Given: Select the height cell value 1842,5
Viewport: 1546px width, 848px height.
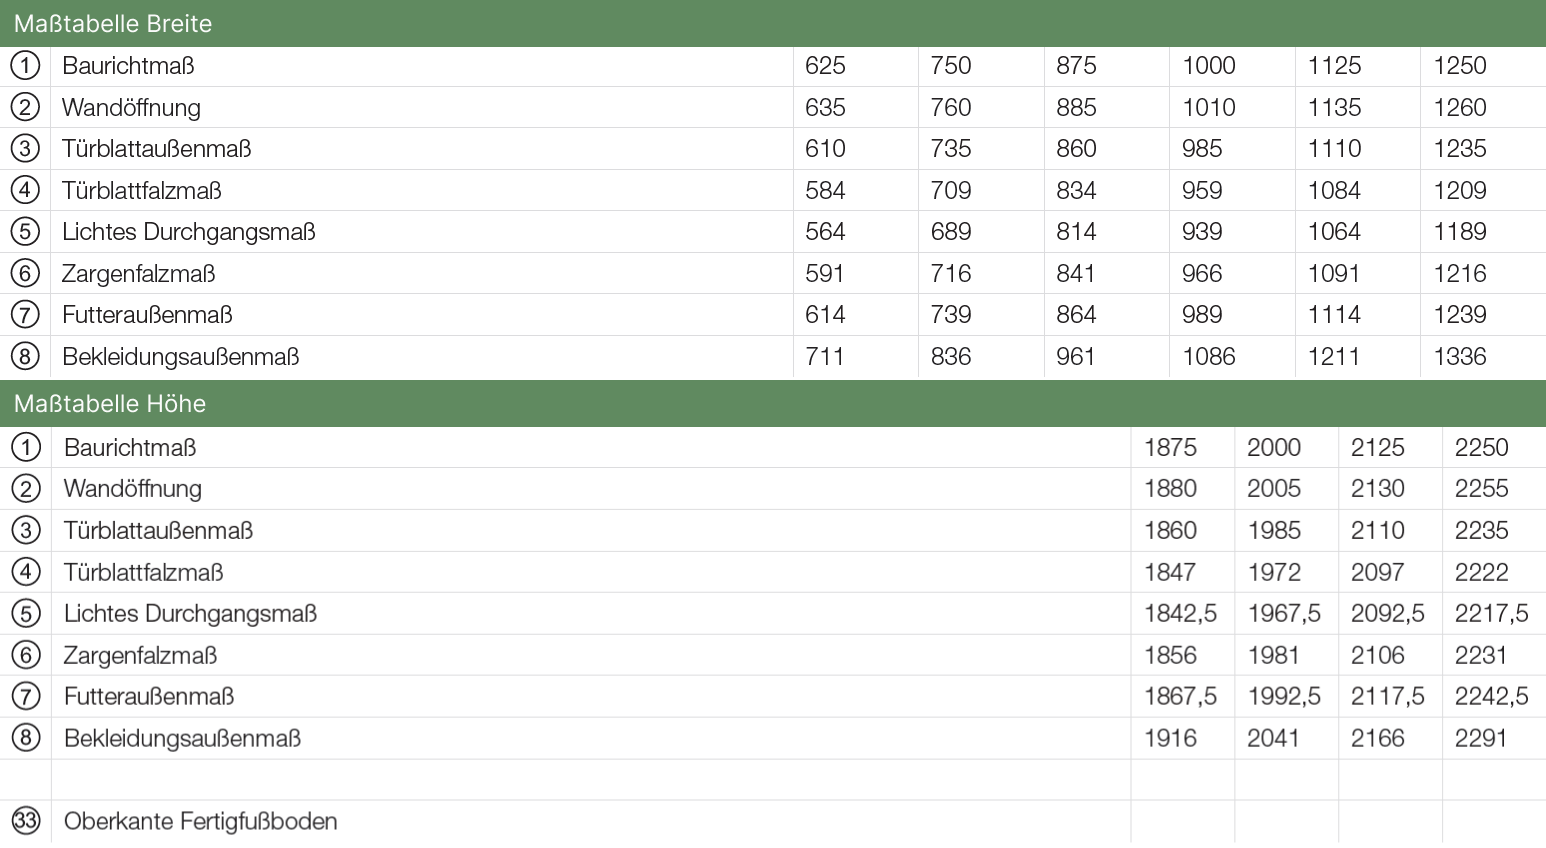Looking at the screenshot, I should tap(1180, 614).
